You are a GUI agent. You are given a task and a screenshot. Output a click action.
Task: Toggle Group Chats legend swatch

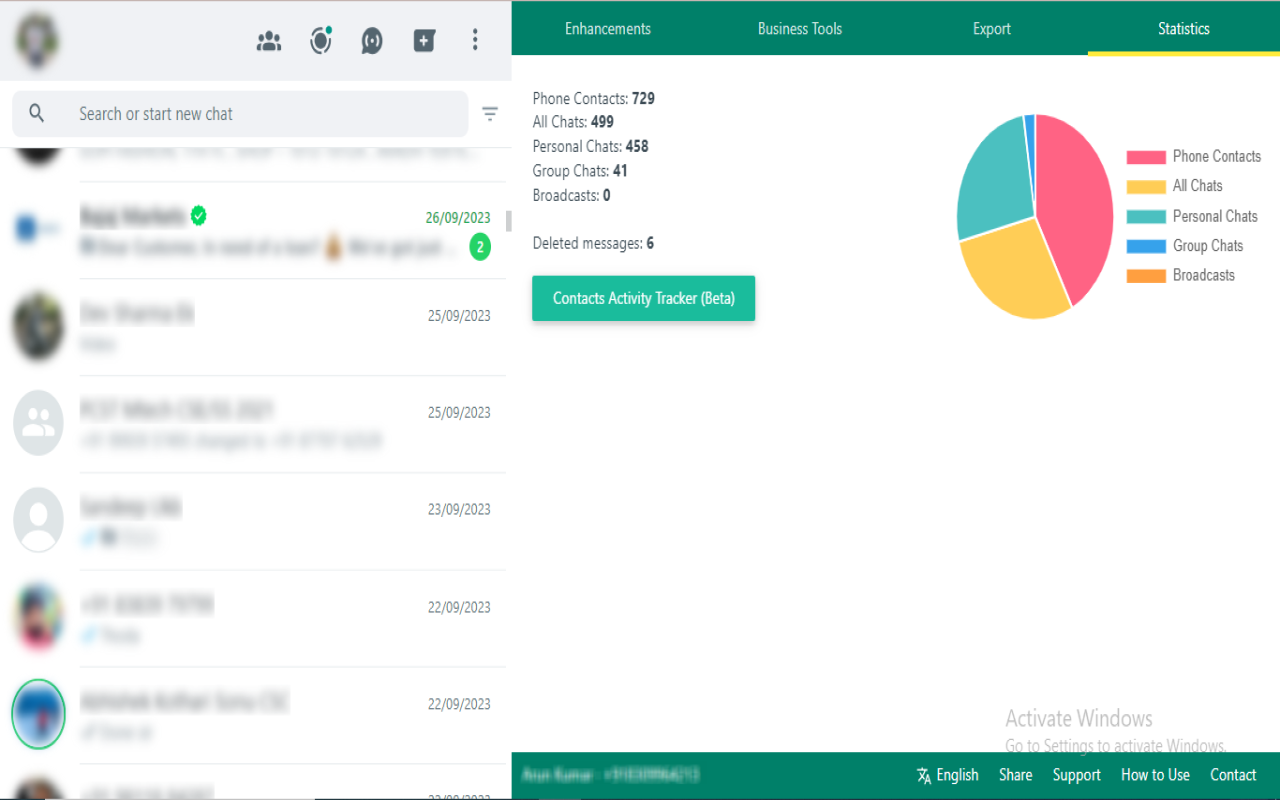[x=1146, y=246]
